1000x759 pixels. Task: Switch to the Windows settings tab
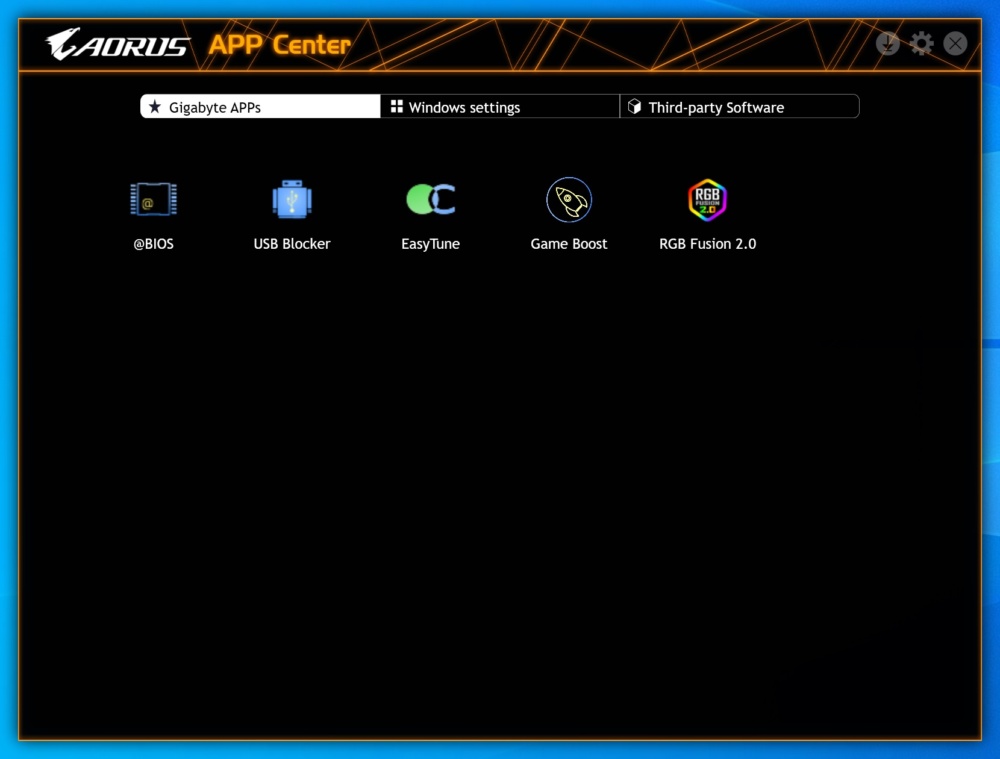coord(500,107)
